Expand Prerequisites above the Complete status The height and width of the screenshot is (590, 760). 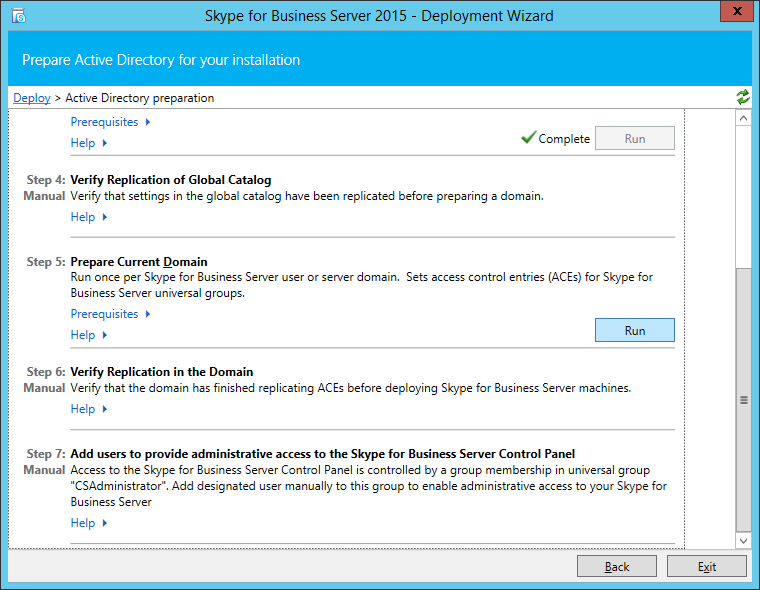(111, 122)
